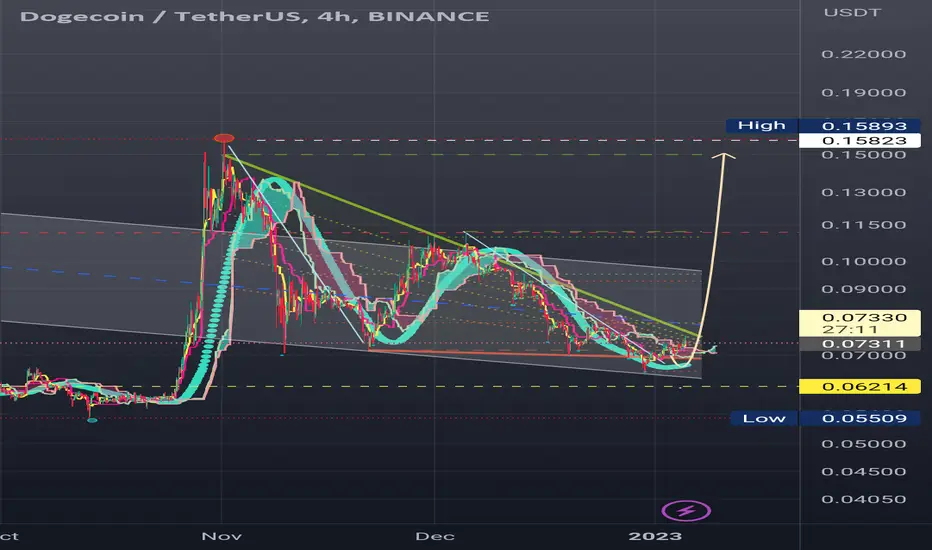
Task: Click the Dogecoin / TetherUS chart title
Action: (x=254, y=16)
